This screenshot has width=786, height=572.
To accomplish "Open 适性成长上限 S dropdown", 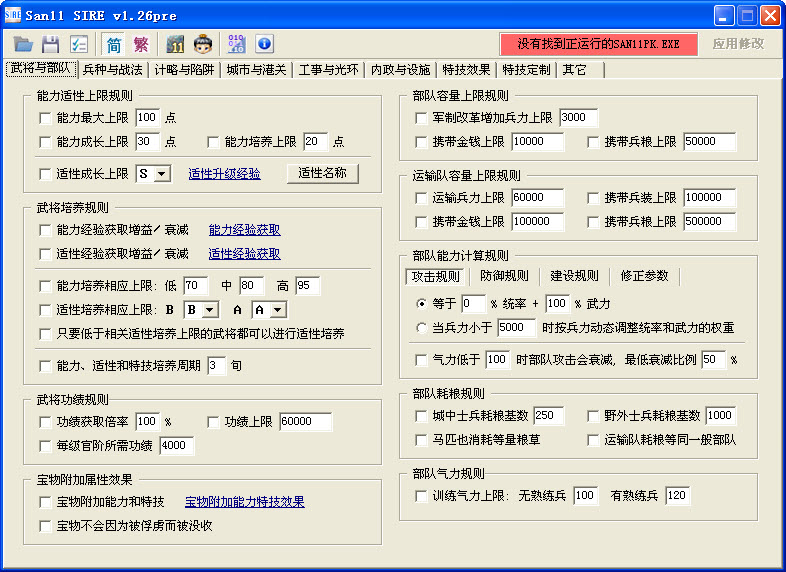I will pyautogui.click(x=154, y=174).
